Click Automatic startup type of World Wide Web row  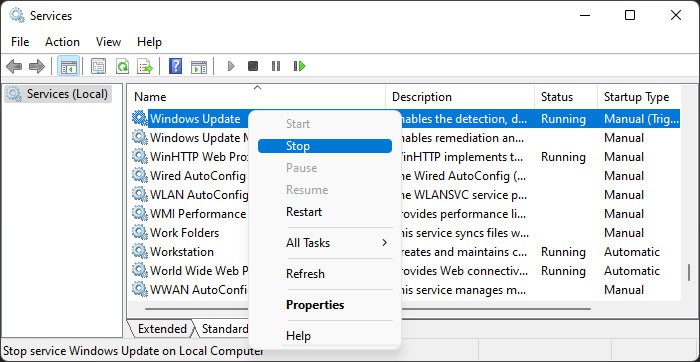632,271
